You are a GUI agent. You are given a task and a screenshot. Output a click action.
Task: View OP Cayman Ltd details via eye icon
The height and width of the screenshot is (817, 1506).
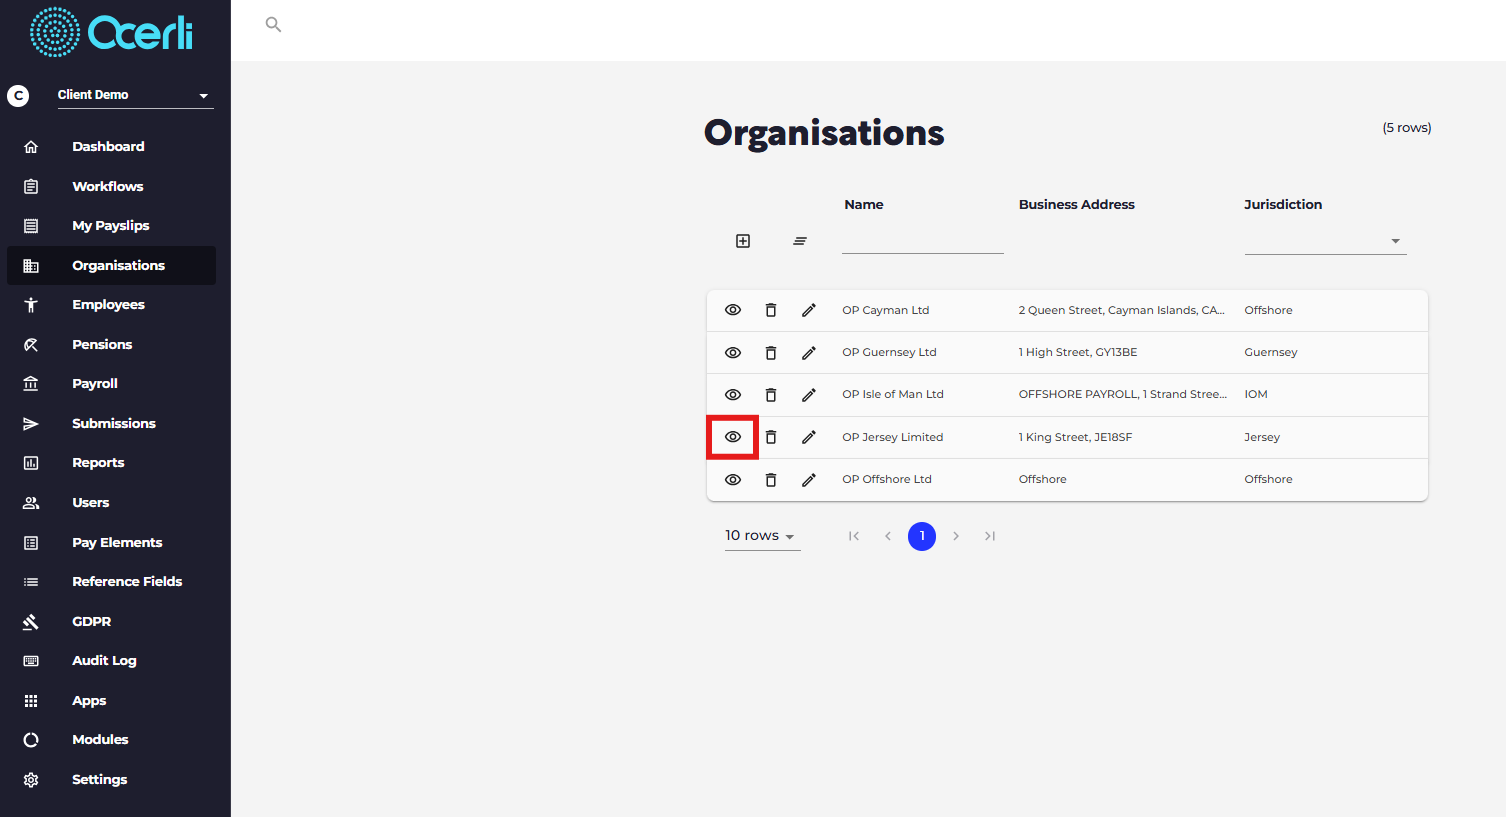733,310
